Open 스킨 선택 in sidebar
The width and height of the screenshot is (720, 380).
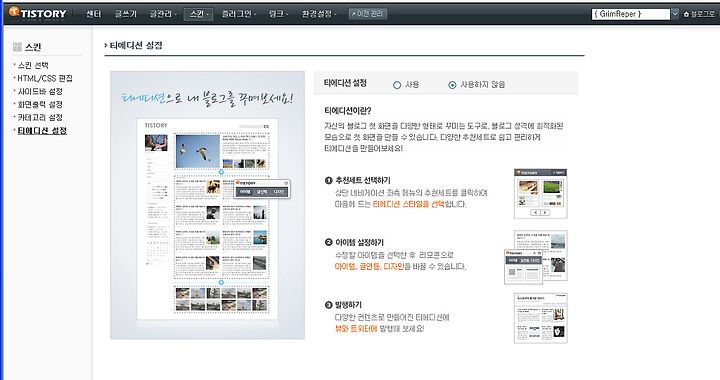coord(33,65)
